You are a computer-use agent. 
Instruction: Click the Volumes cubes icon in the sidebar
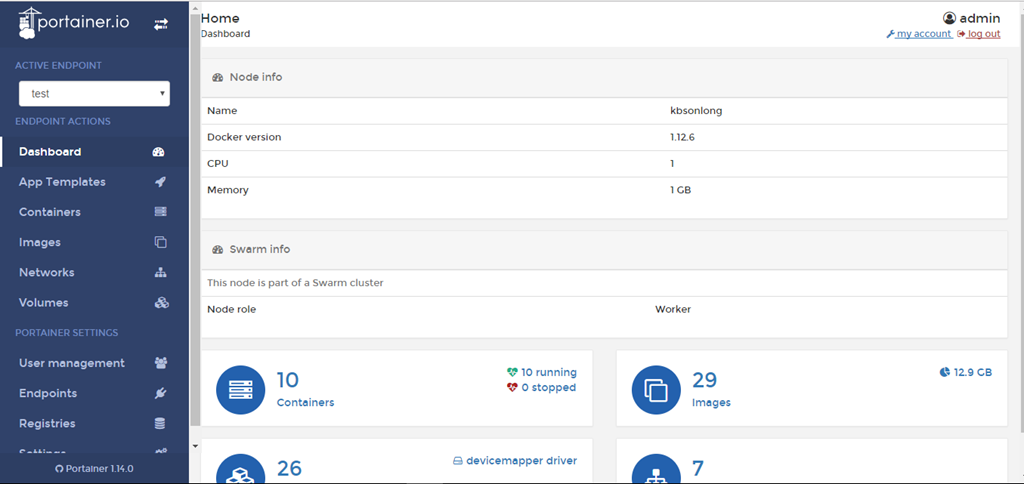click(x=160, y=303)
